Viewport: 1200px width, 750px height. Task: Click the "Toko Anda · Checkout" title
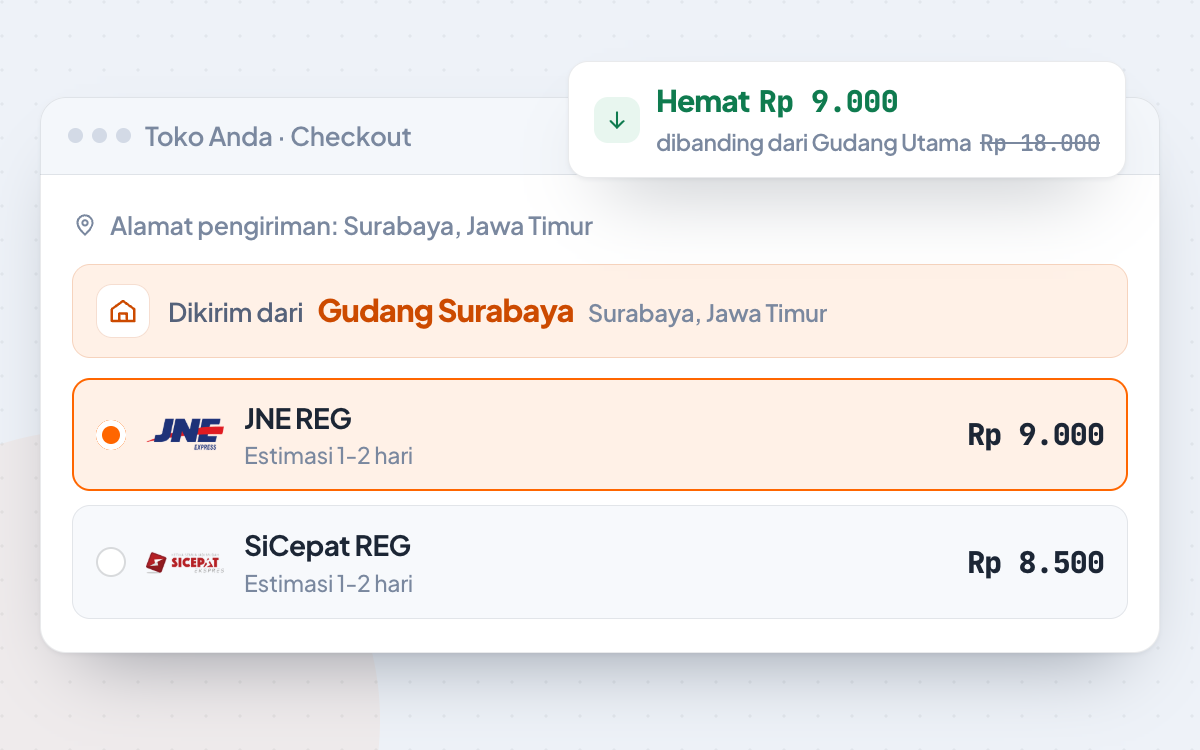point(278,136)
